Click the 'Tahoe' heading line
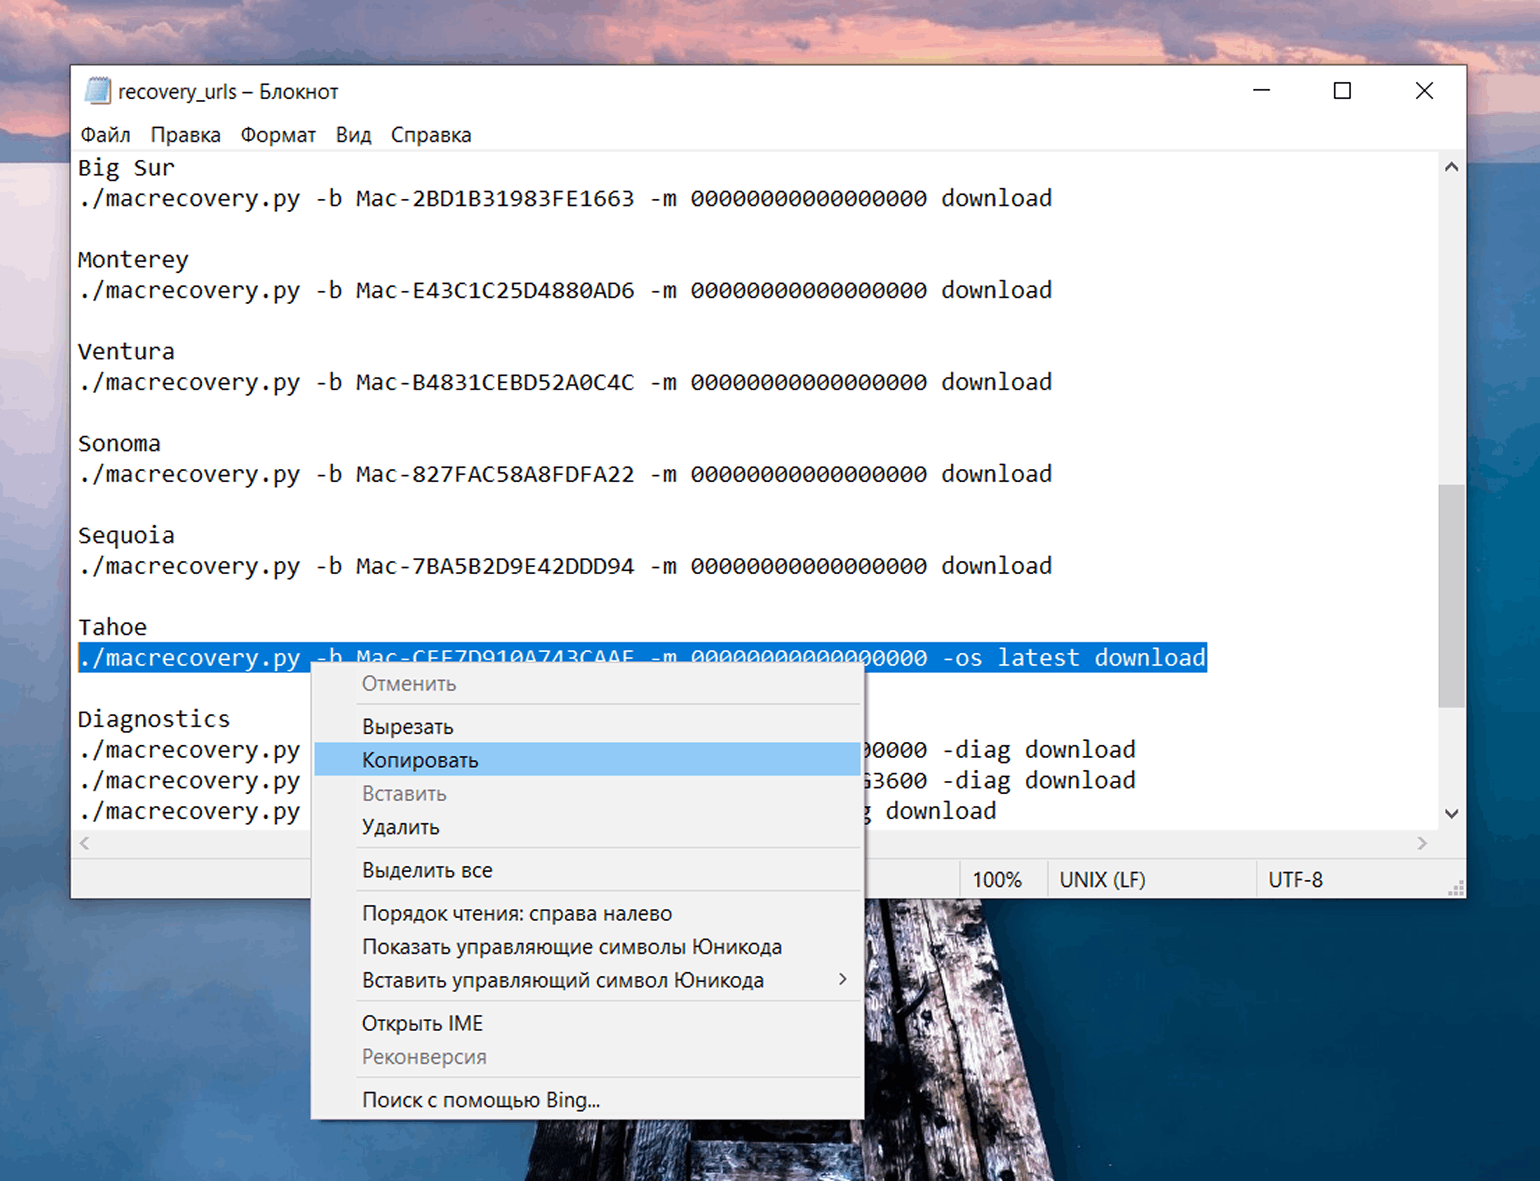Viewport: 1540px width, 1181px height. click(x=112, y=628)
